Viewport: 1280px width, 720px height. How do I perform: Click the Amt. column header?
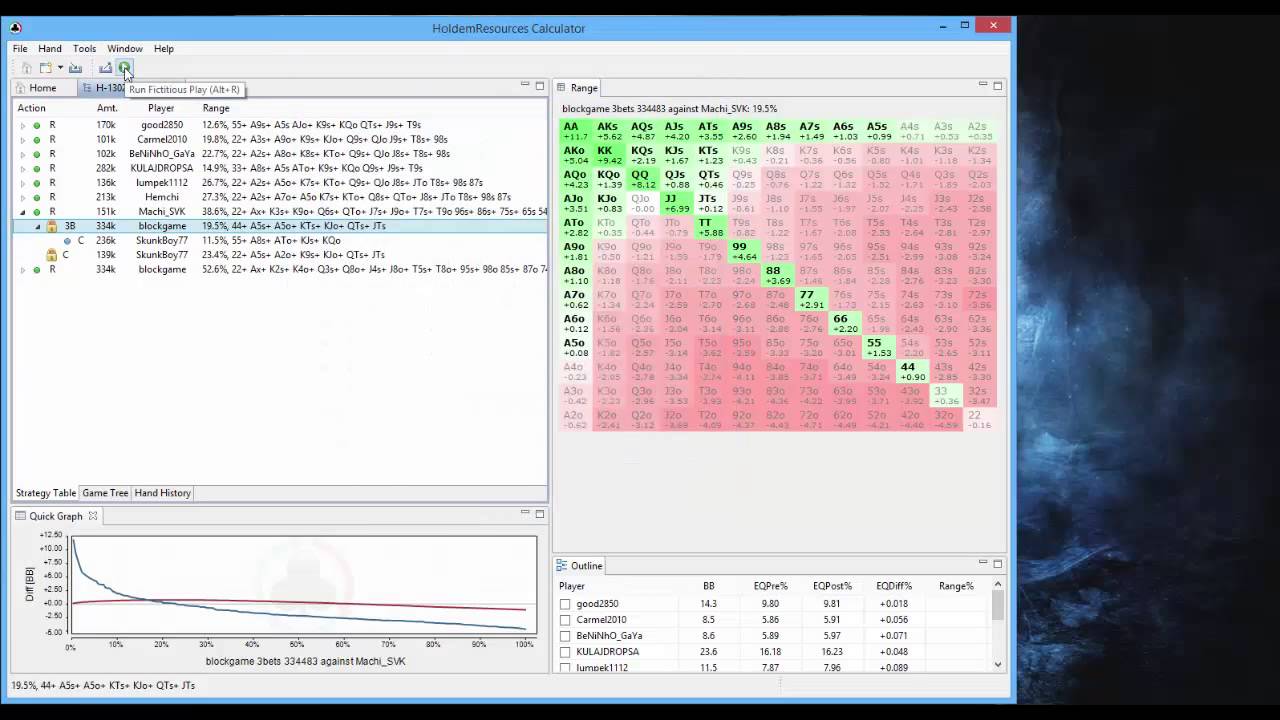107,108
